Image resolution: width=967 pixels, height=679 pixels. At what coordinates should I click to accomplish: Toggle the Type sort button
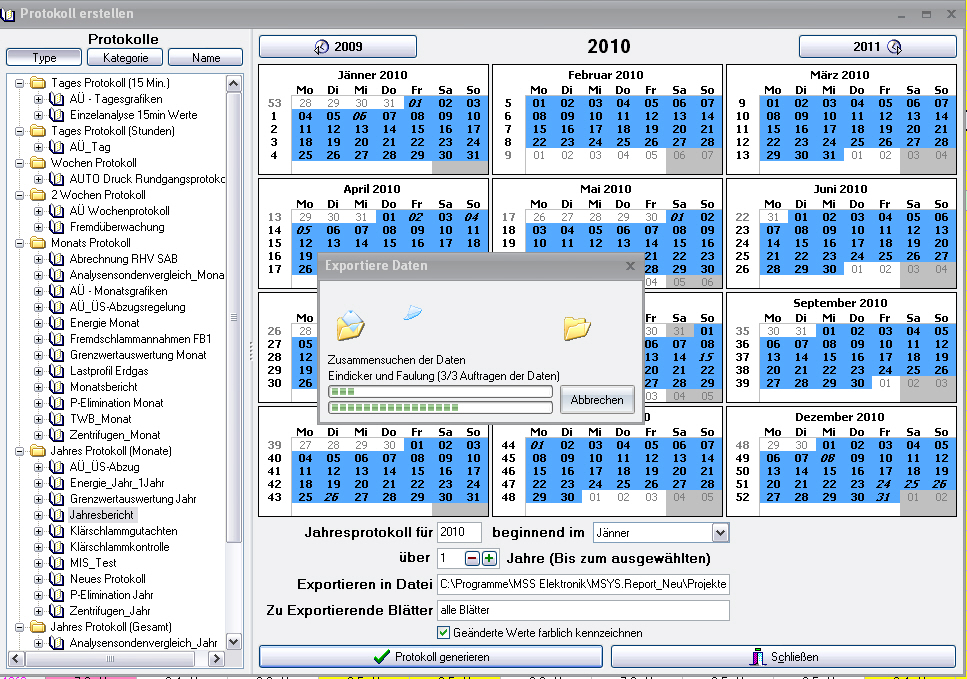click(44, 58)
